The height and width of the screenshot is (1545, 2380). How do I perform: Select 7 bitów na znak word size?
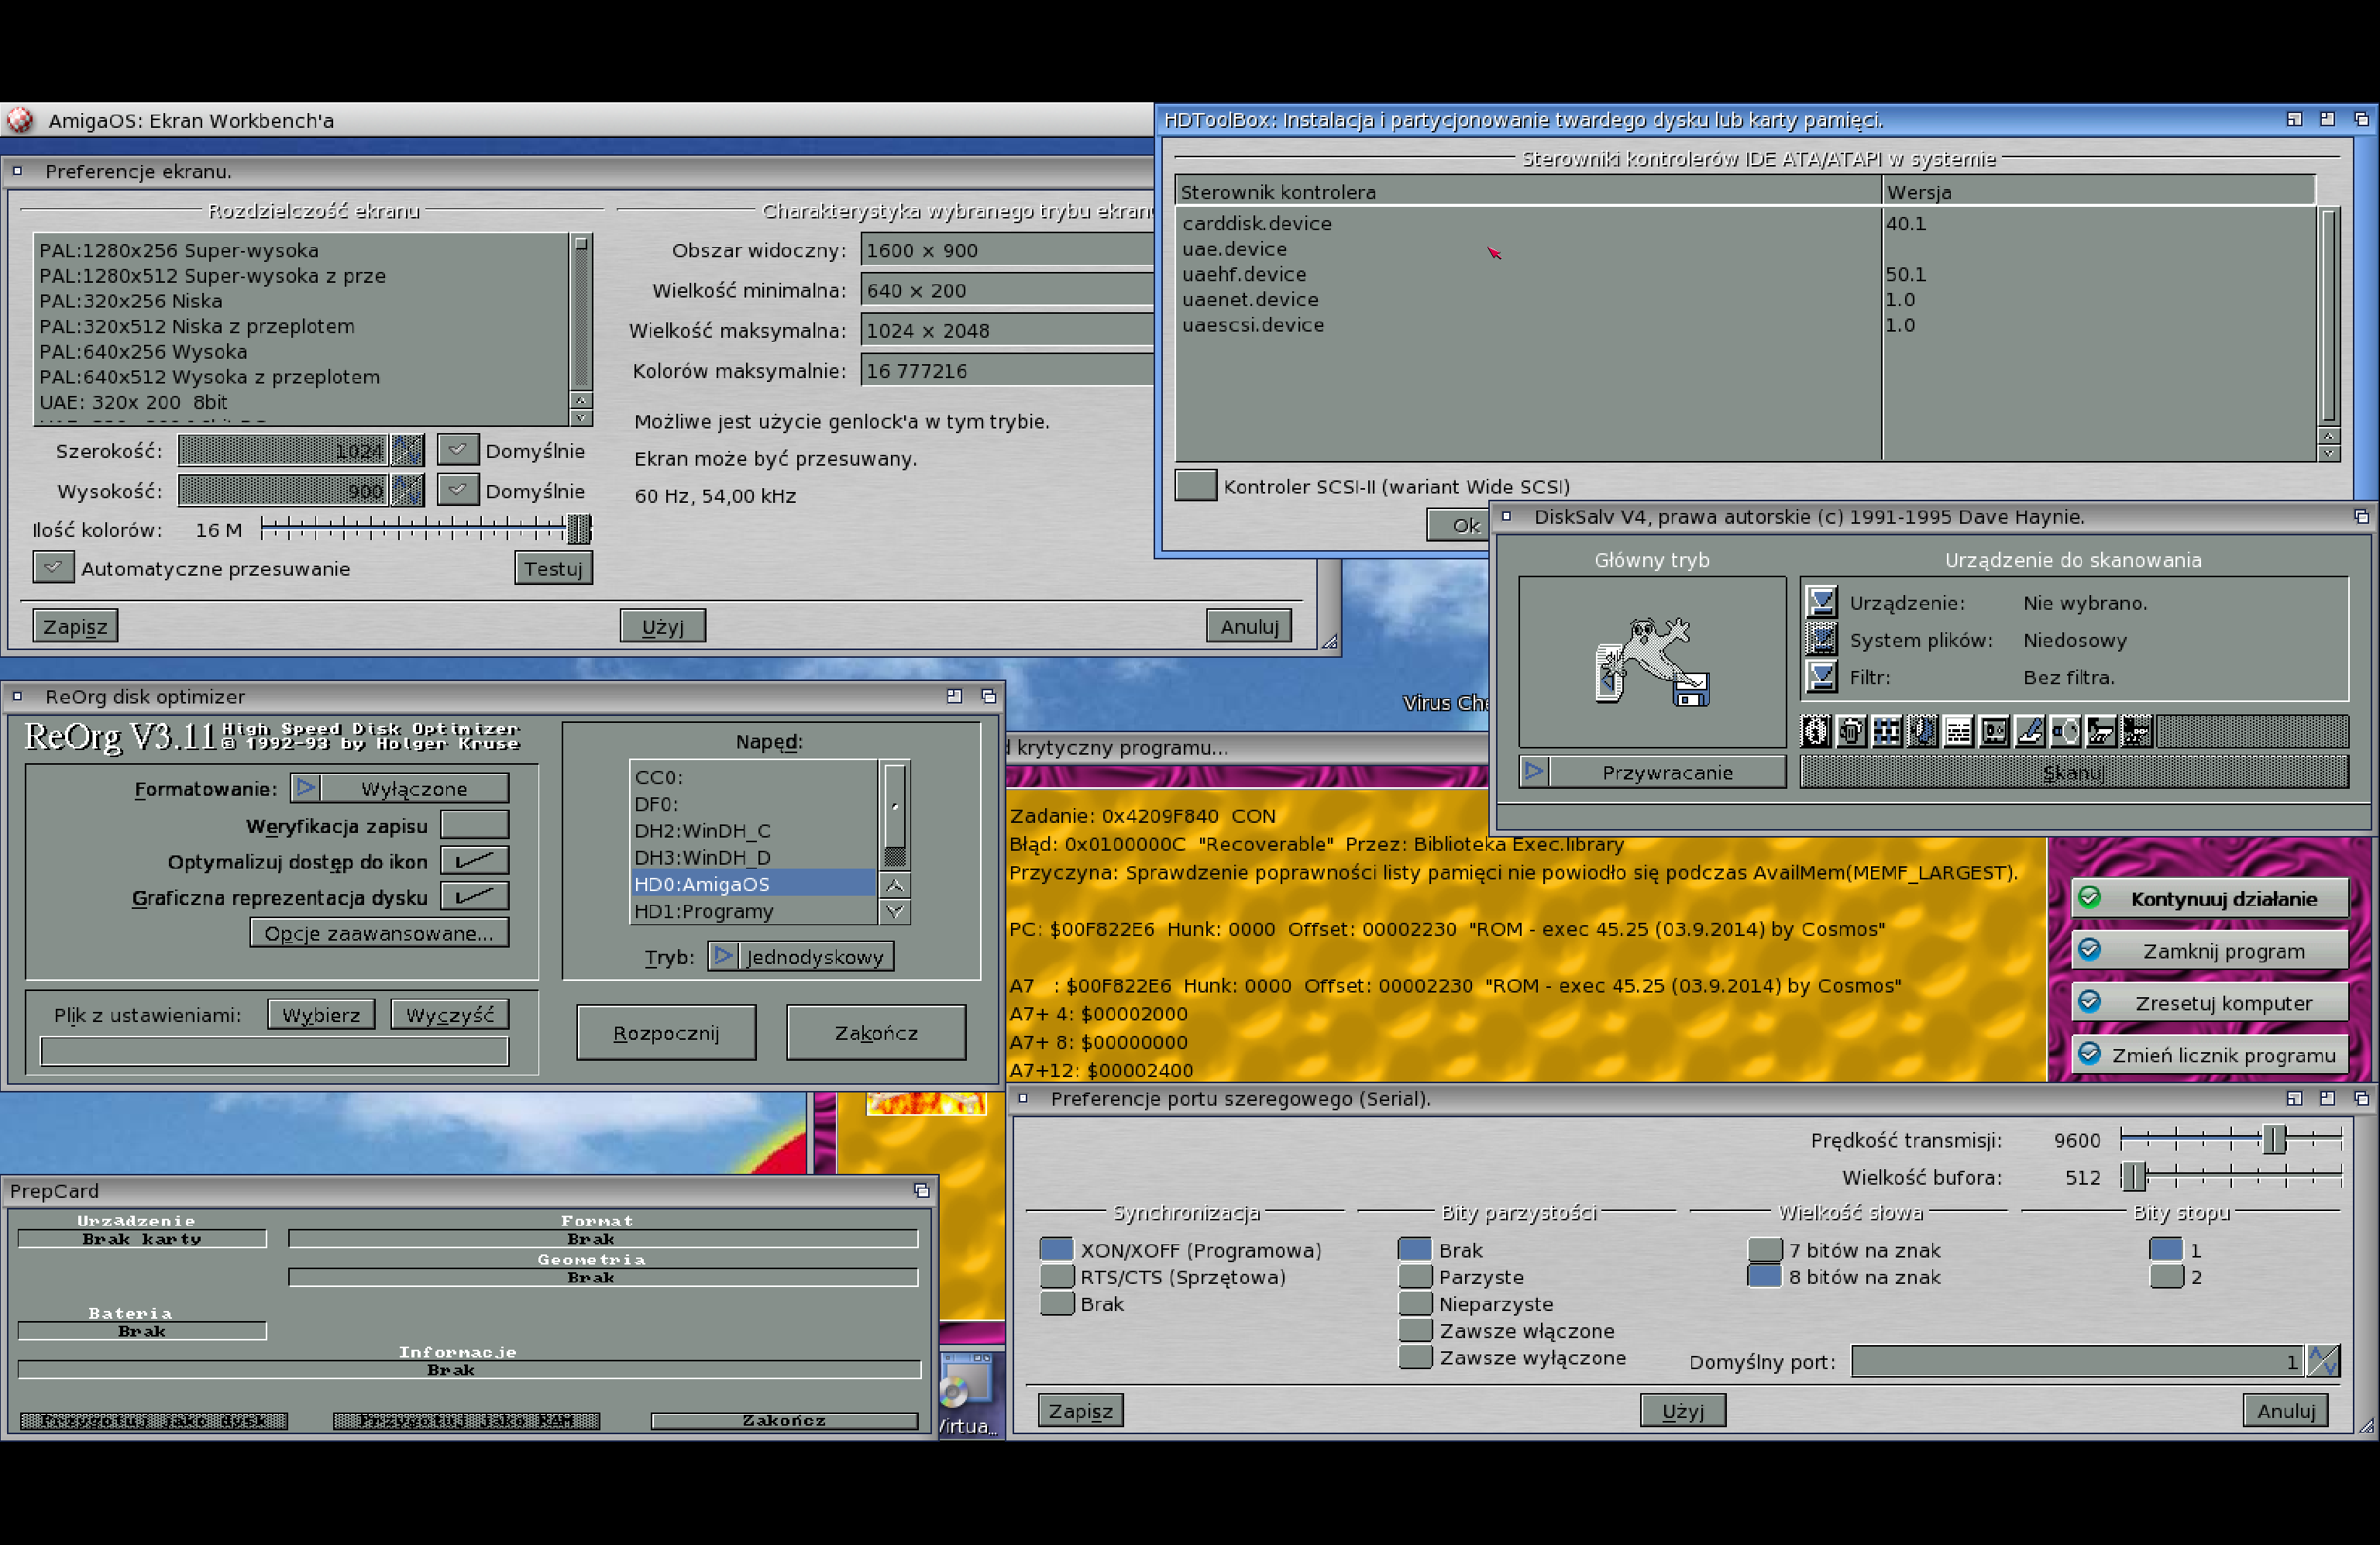1765,1250
